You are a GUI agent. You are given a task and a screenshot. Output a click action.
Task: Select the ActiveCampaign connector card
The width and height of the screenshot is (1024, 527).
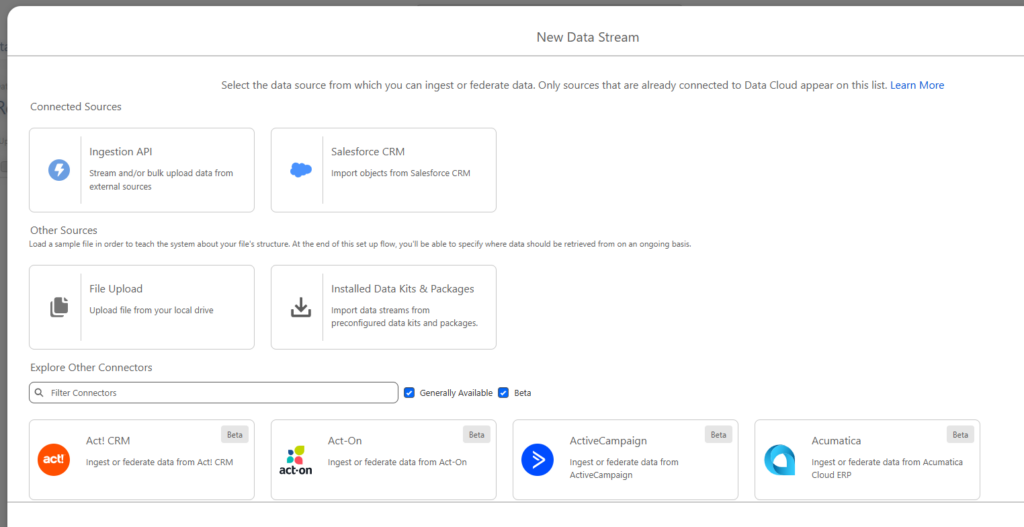(626, 460)
